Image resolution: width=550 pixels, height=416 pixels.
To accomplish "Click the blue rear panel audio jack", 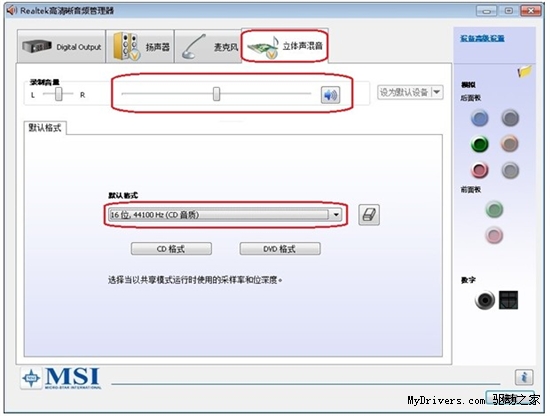I will 479,118.
